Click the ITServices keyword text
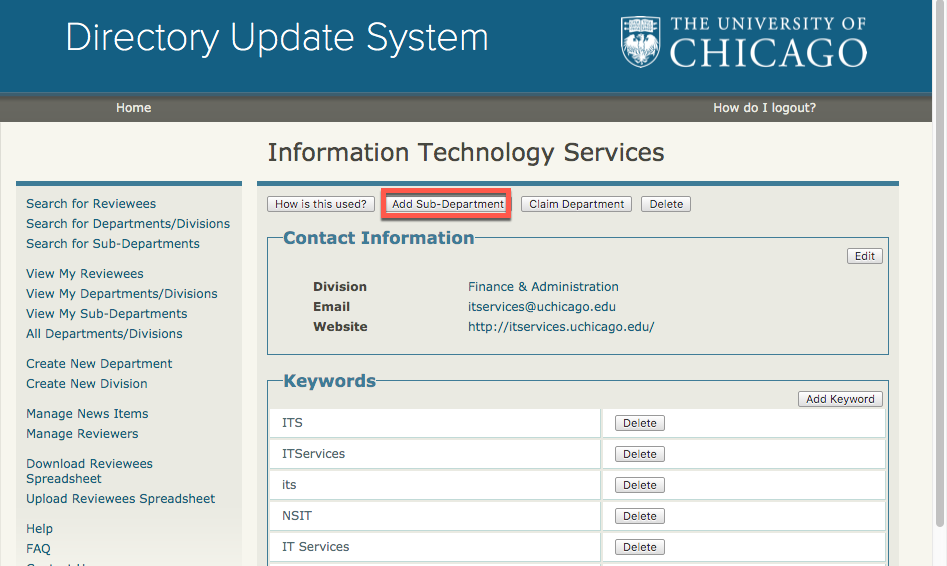The height and width of the screenshot is (566, 947). pos(313,454)
